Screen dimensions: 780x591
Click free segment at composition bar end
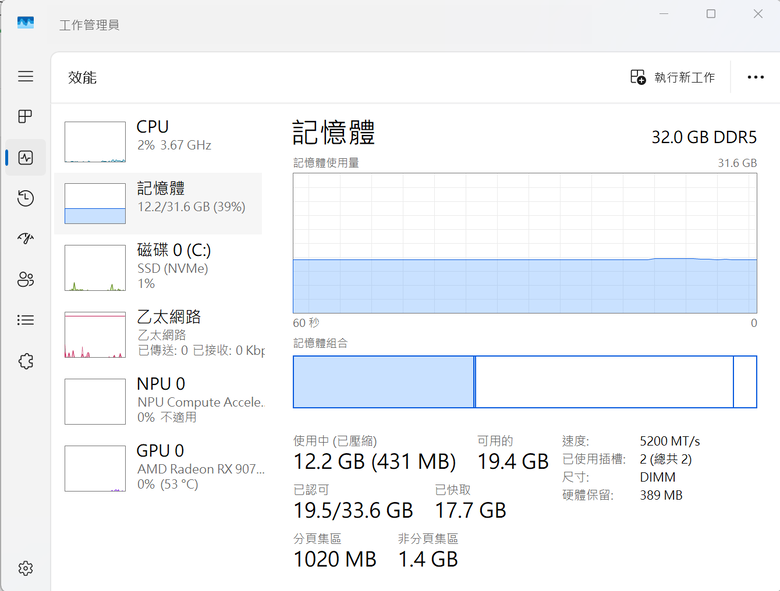[x=745, y=382]
